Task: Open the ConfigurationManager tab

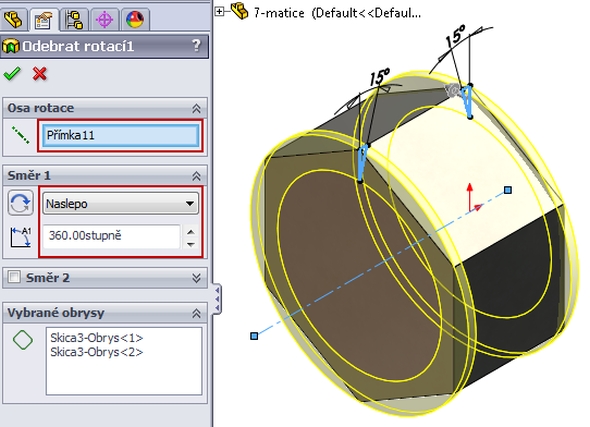Action: click(x=74, y=19)
